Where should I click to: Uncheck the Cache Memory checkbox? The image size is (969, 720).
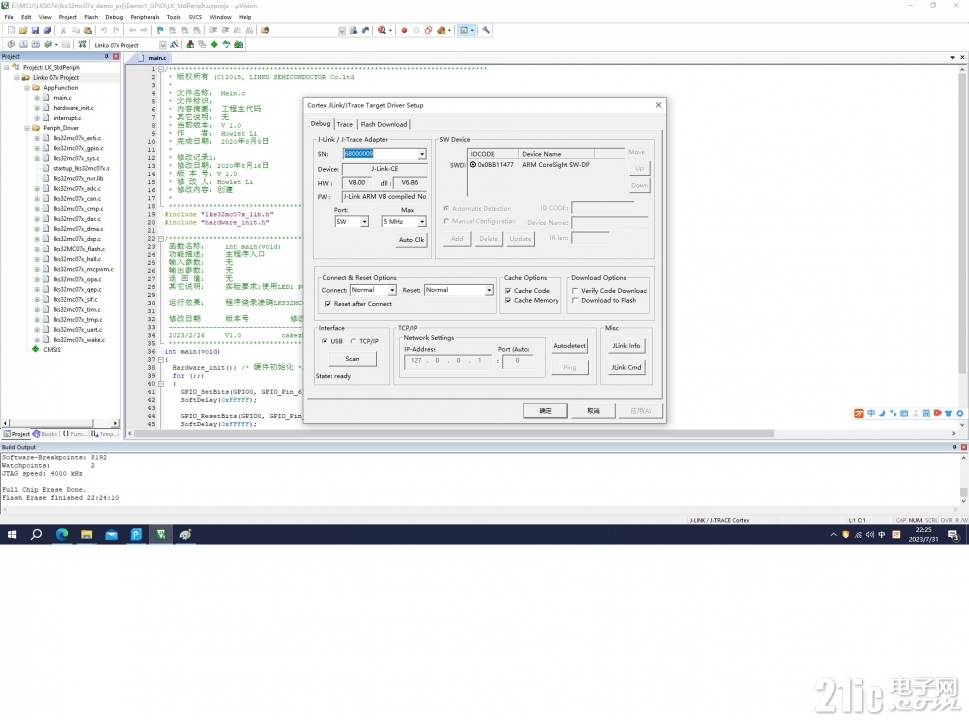pyautogui.click(x=508, y=300)
